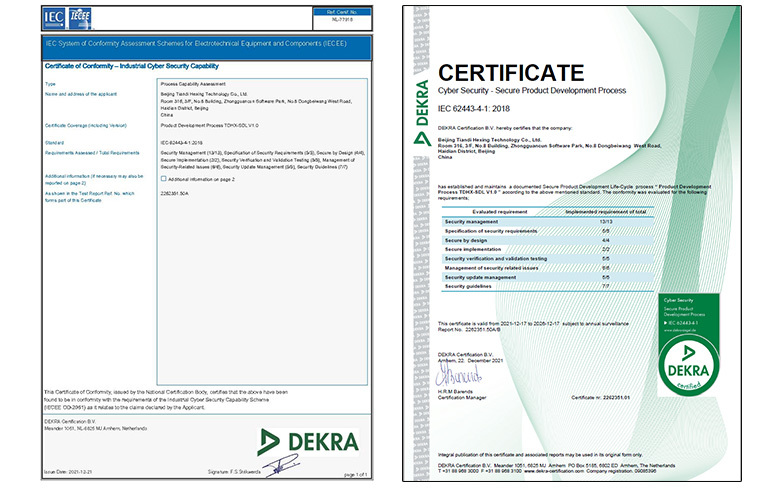Select 'Certificate of Conformity – Industrial Cyber Security Capability' title
Viewport: 780px width, 499px height.
[x=132, y=66]
